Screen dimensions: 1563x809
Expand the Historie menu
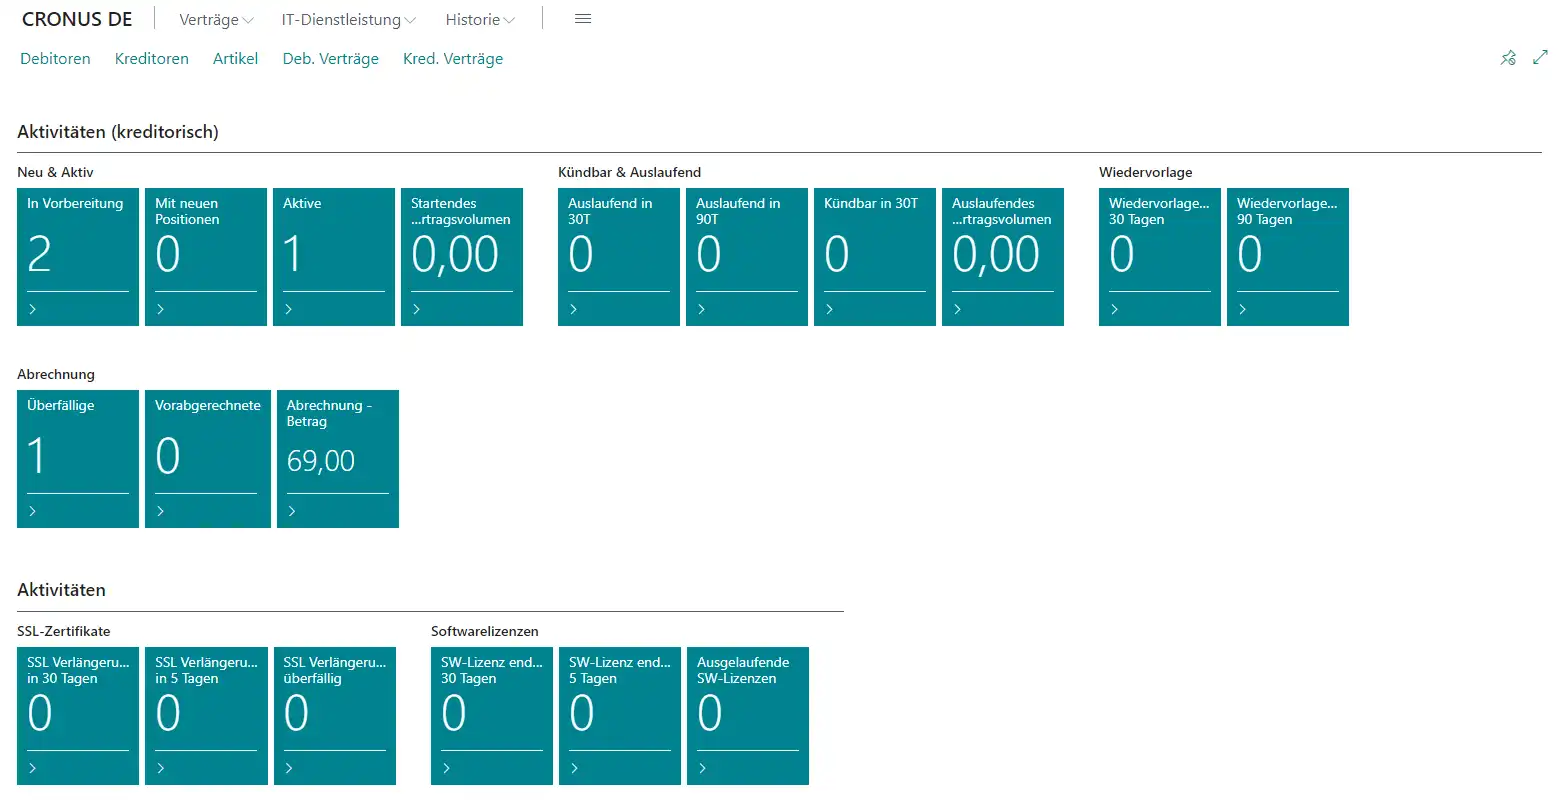point(480,20)
